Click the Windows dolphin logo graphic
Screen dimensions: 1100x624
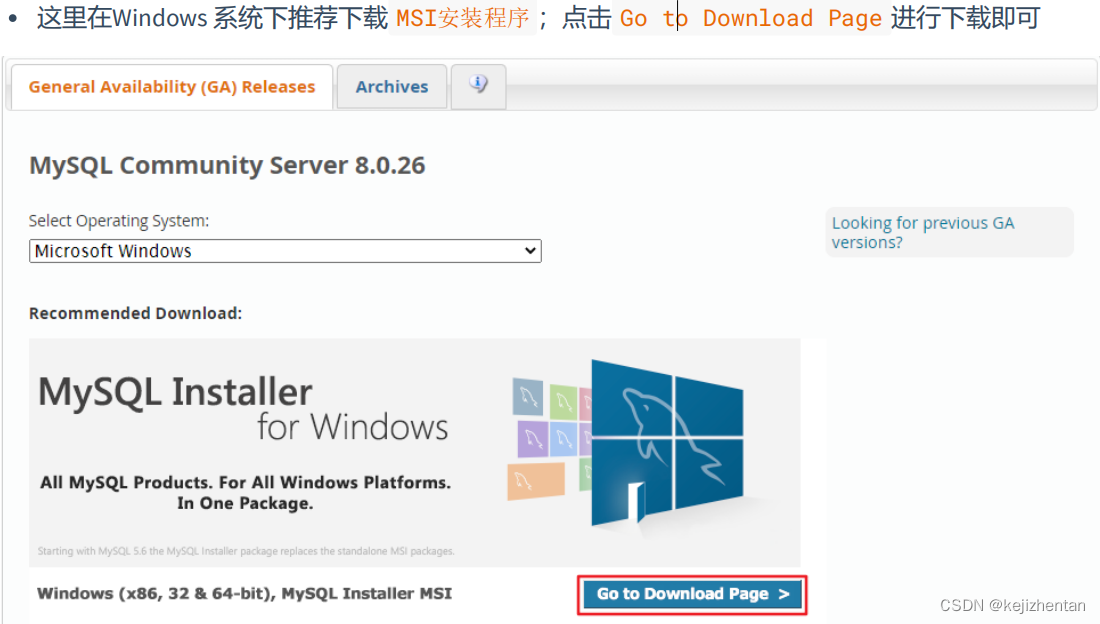(666, 442)
